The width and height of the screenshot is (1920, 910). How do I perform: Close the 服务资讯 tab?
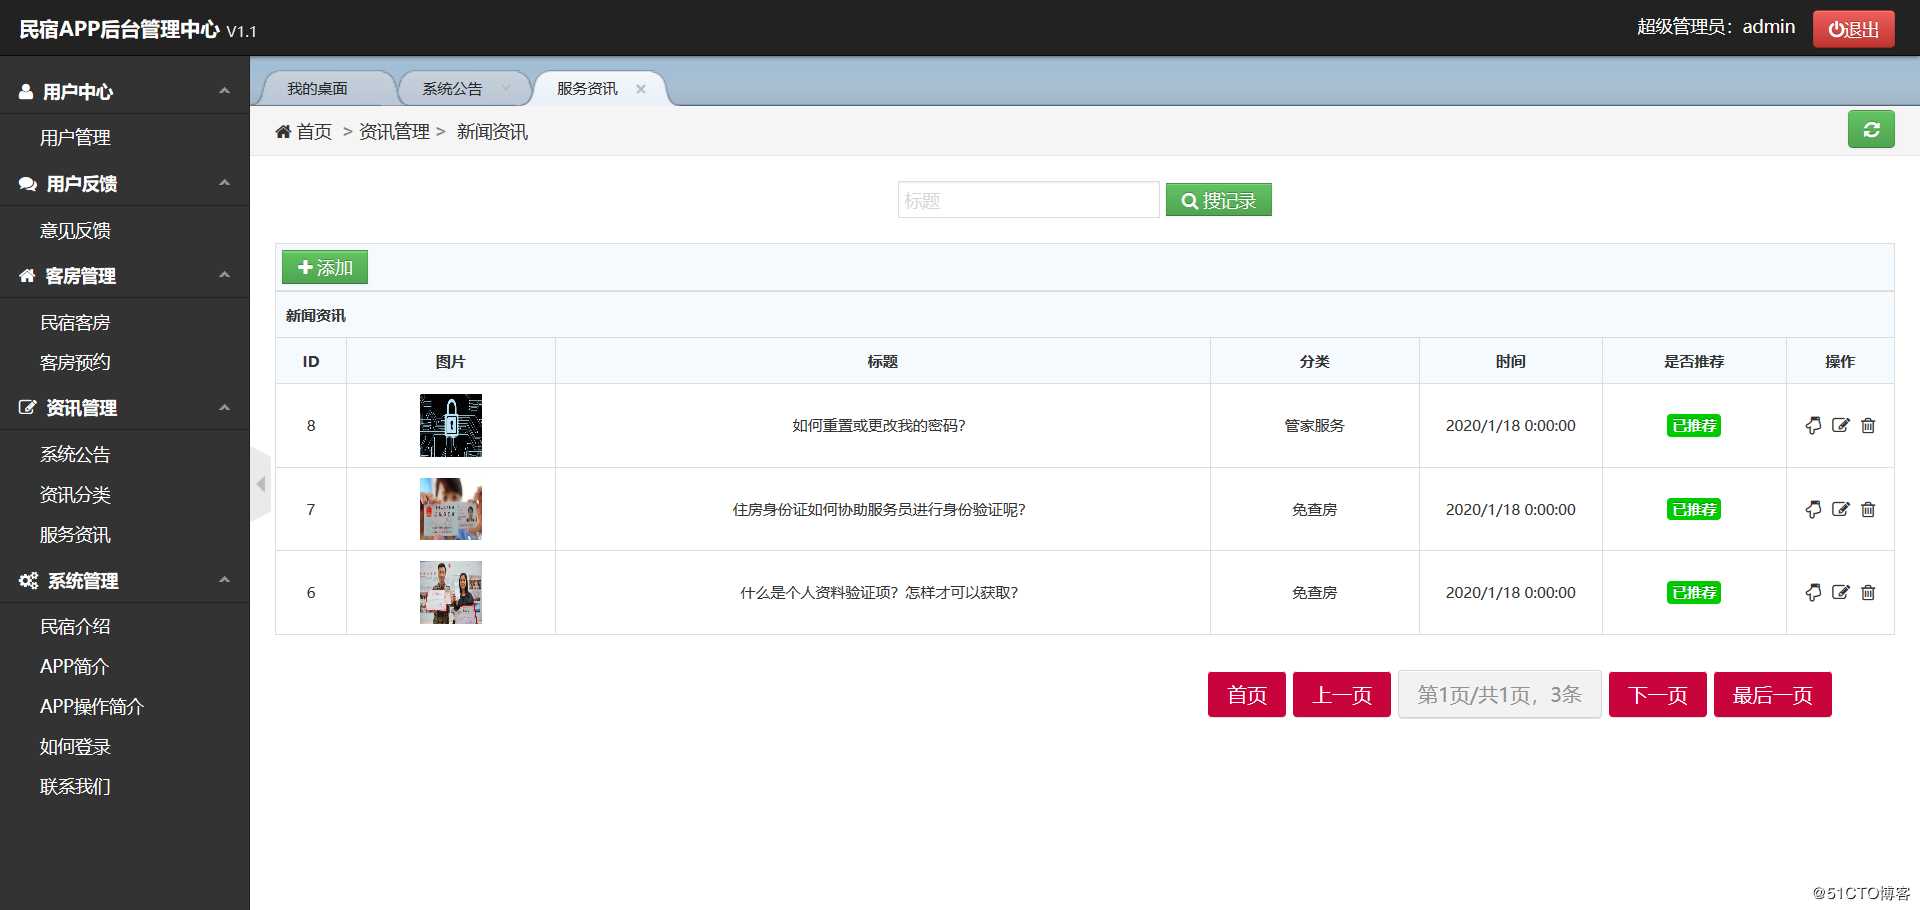click(641, 89)
